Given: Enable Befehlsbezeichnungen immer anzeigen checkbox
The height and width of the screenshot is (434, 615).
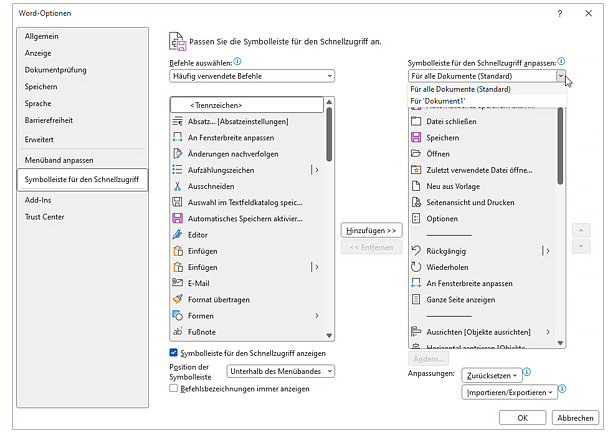Looking at the screenshot, I should coord(174,388).
